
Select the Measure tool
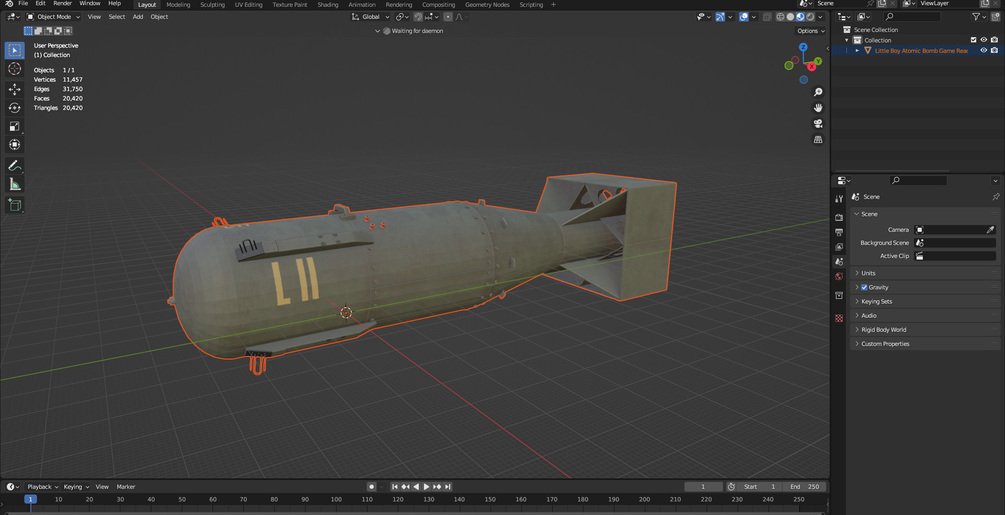(x=14, y=184)
